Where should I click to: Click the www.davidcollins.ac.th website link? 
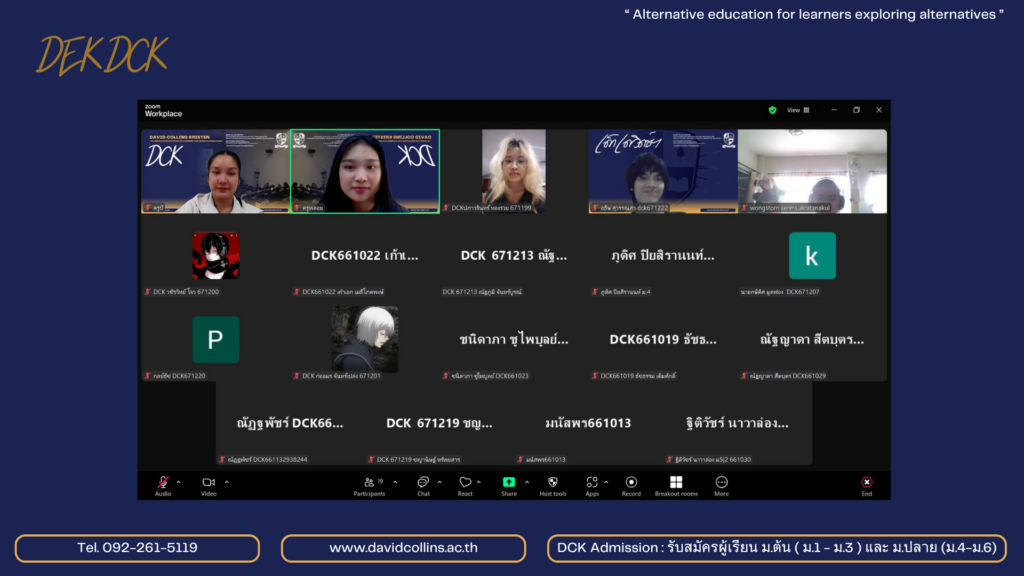click(x=403, y=548)
